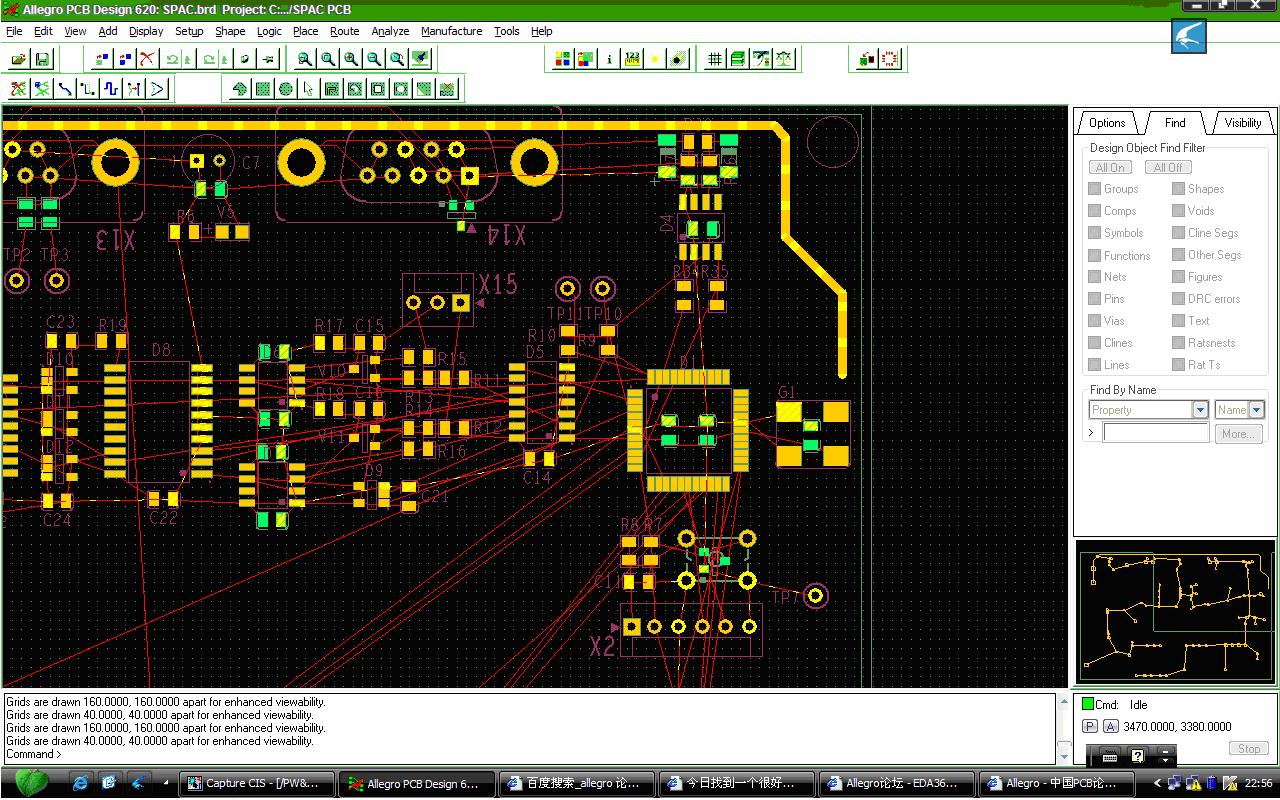Viewport: 1280px width, 800px height.
Task: Select the Move tool icon
Action: [x=102, y=60]
